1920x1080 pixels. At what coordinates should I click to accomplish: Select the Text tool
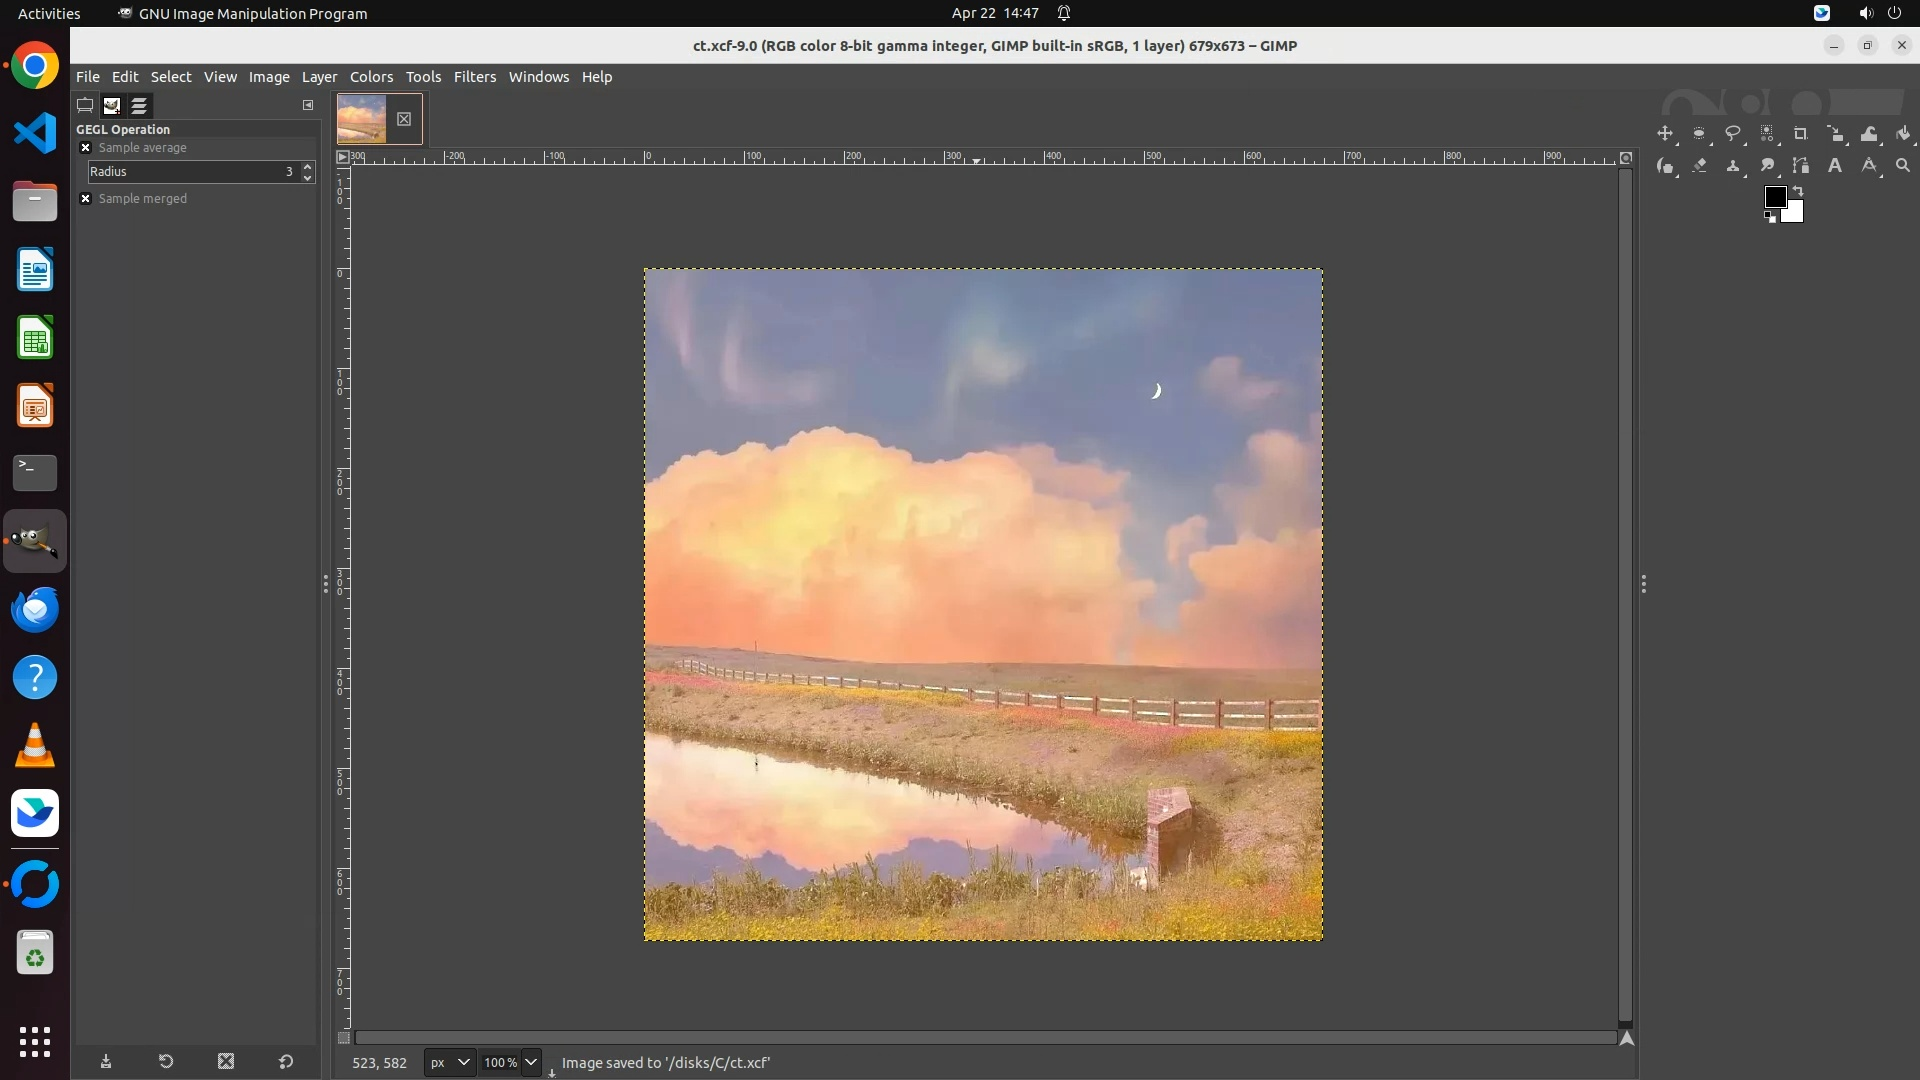[1835, 166]
